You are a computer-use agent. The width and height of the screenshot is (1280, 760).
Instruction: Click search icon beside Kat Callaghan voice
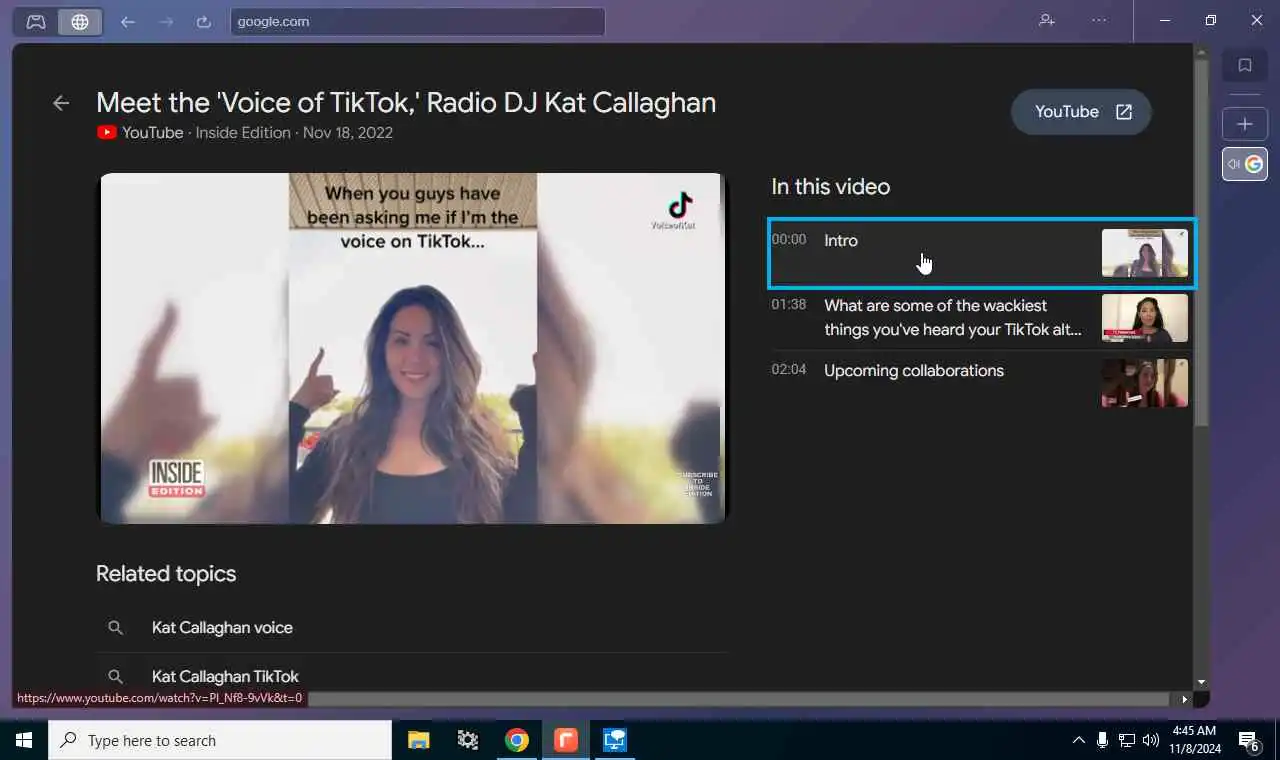point(116,628)
